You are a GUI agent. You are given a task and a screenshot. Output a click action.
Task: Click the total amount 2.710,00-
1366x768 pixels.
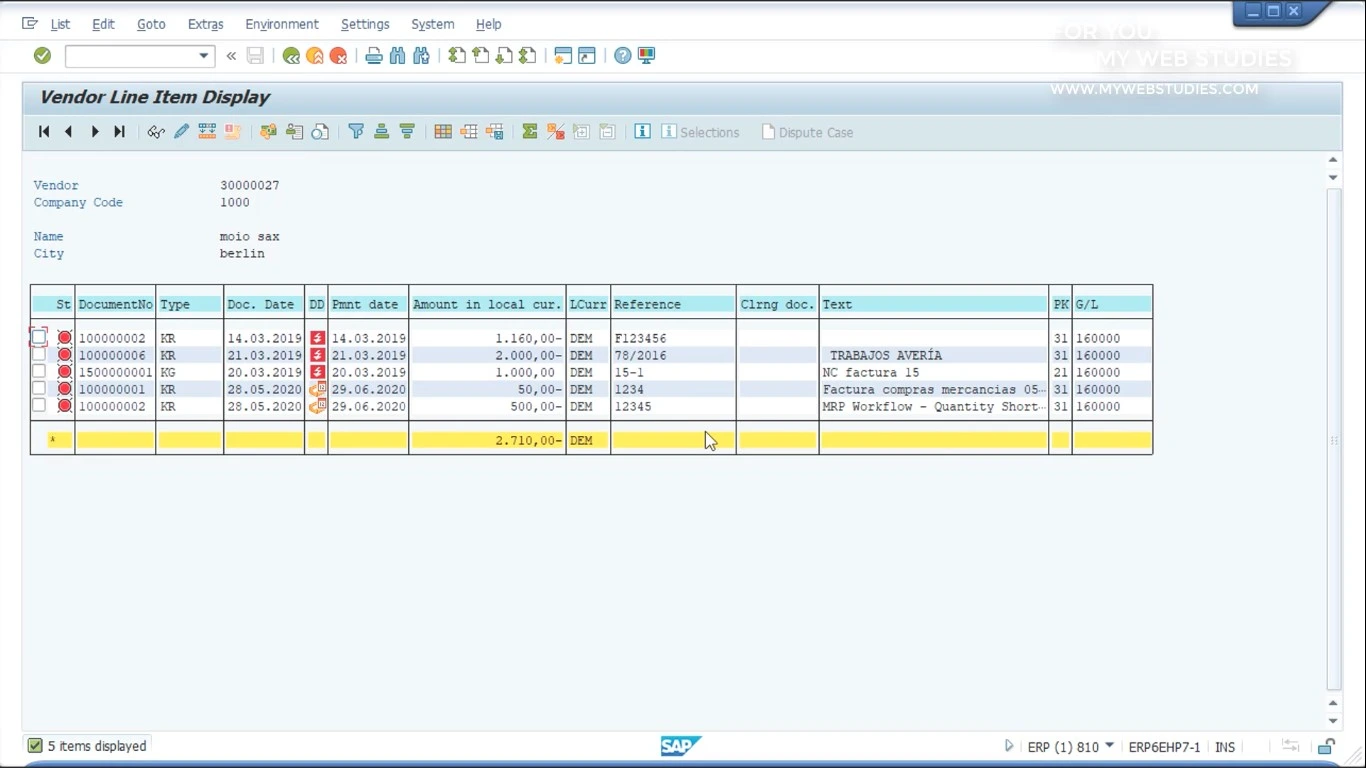(528, 440)
